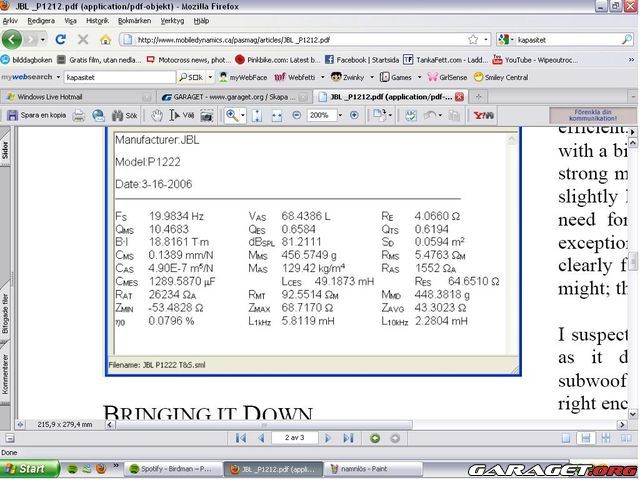Go to home page via house icon
Viewport: 640px width, 480px height.
tap(105, 40)
